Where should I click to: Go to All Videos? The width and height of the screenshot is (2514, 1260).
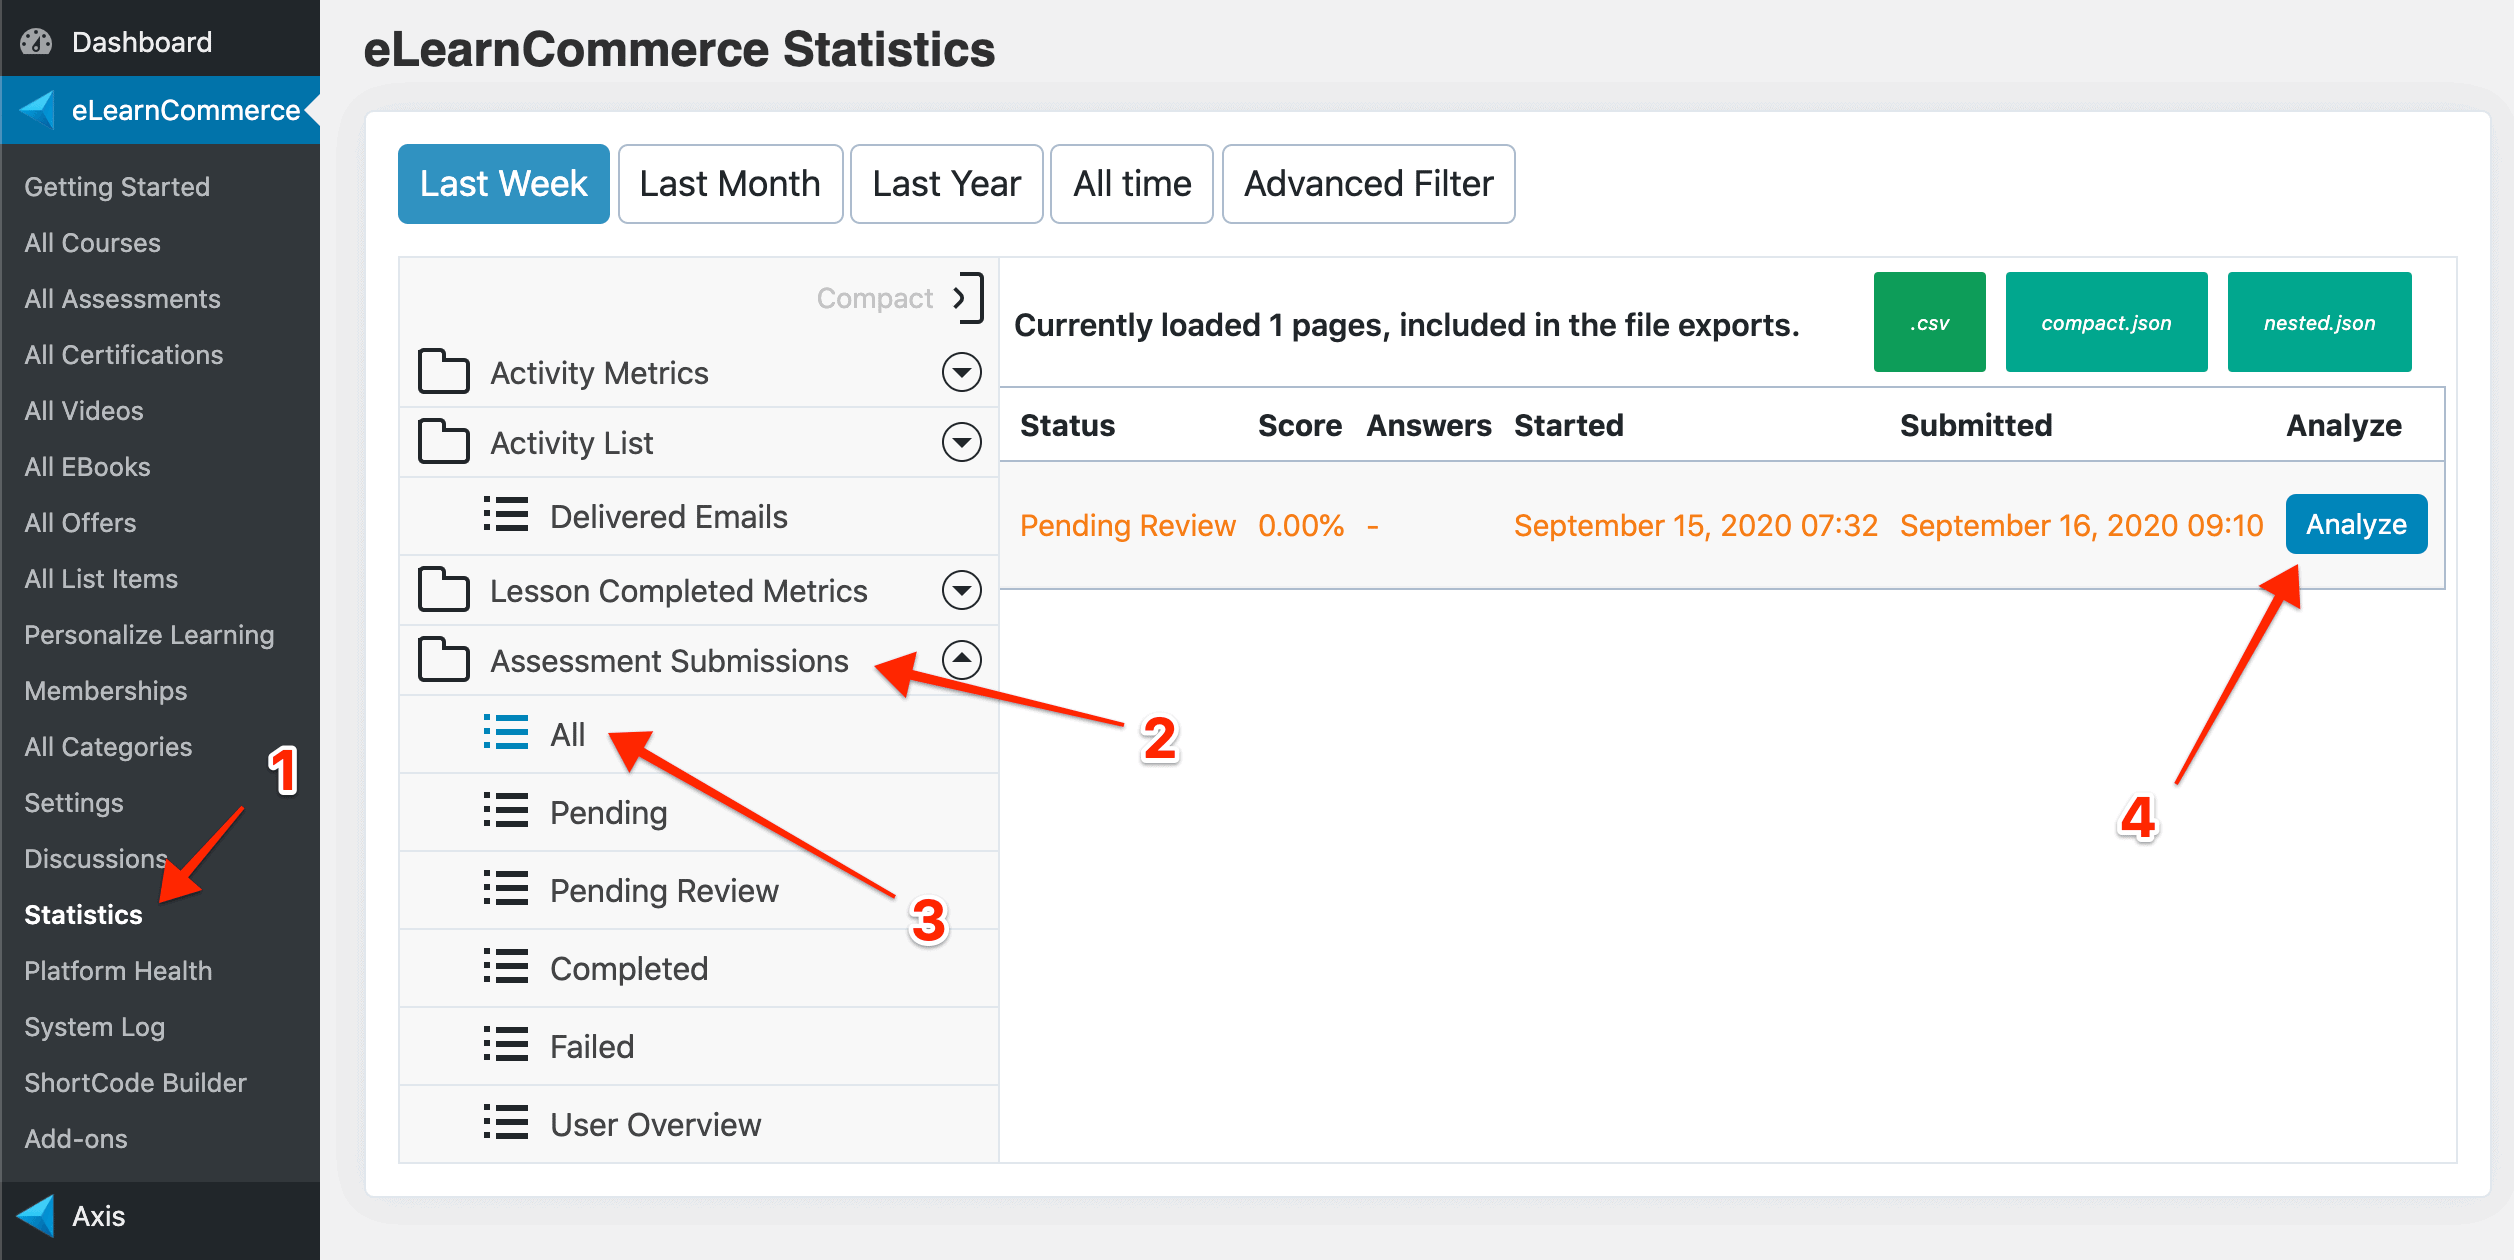(x=84, y=411)
